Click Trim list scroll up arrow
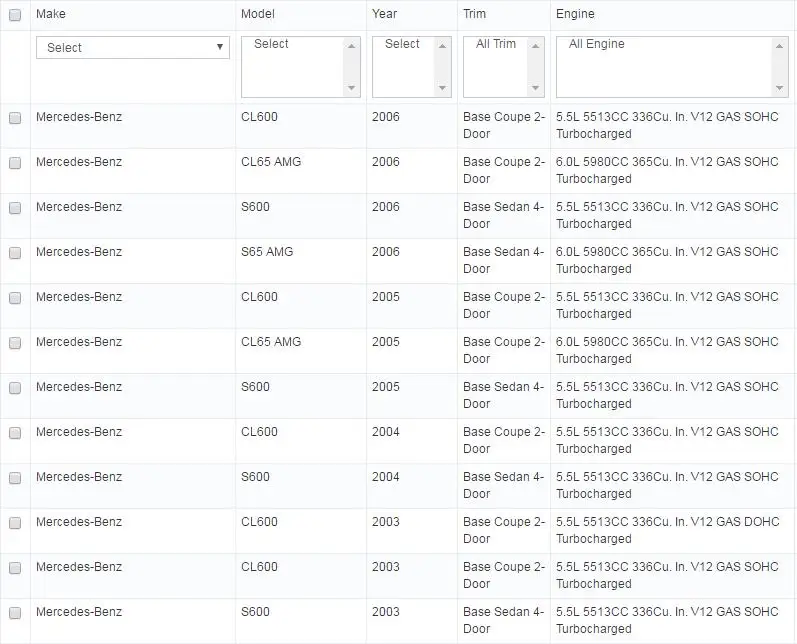Image resolution: width=797 pixels, height=644 pixels. tap(535, 46)
